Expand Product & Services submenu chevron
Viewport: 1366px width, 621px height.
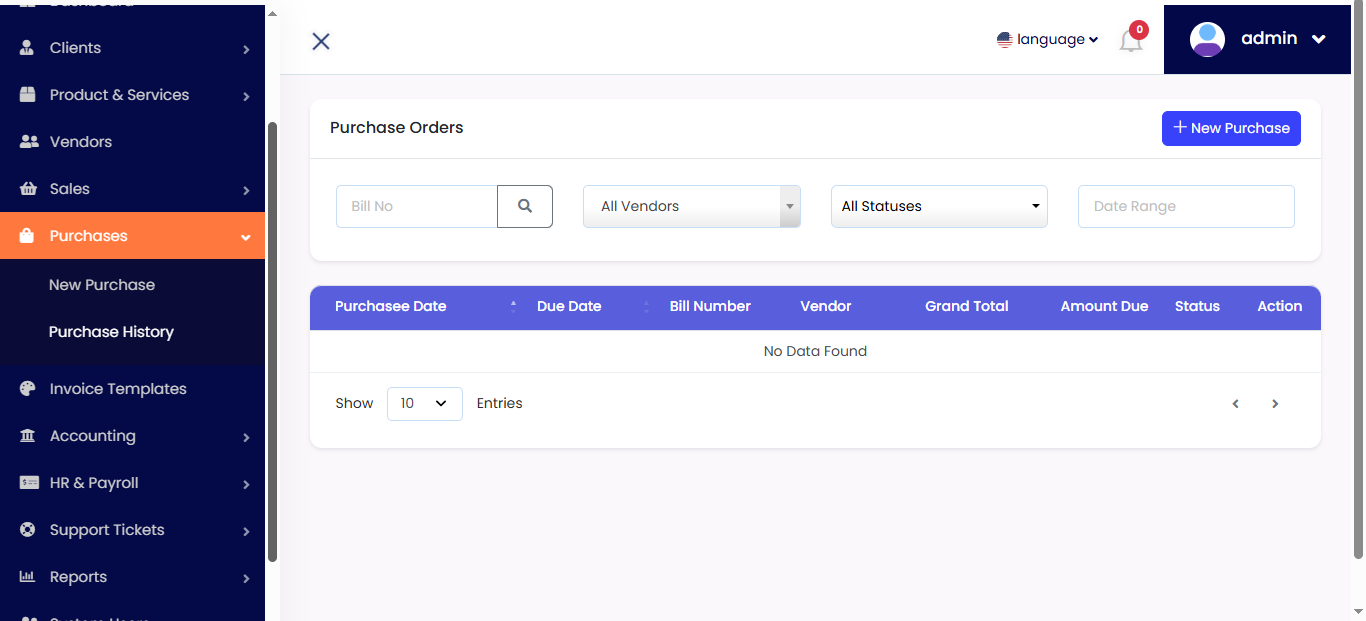pyautogui.click(x=246, y=96)
